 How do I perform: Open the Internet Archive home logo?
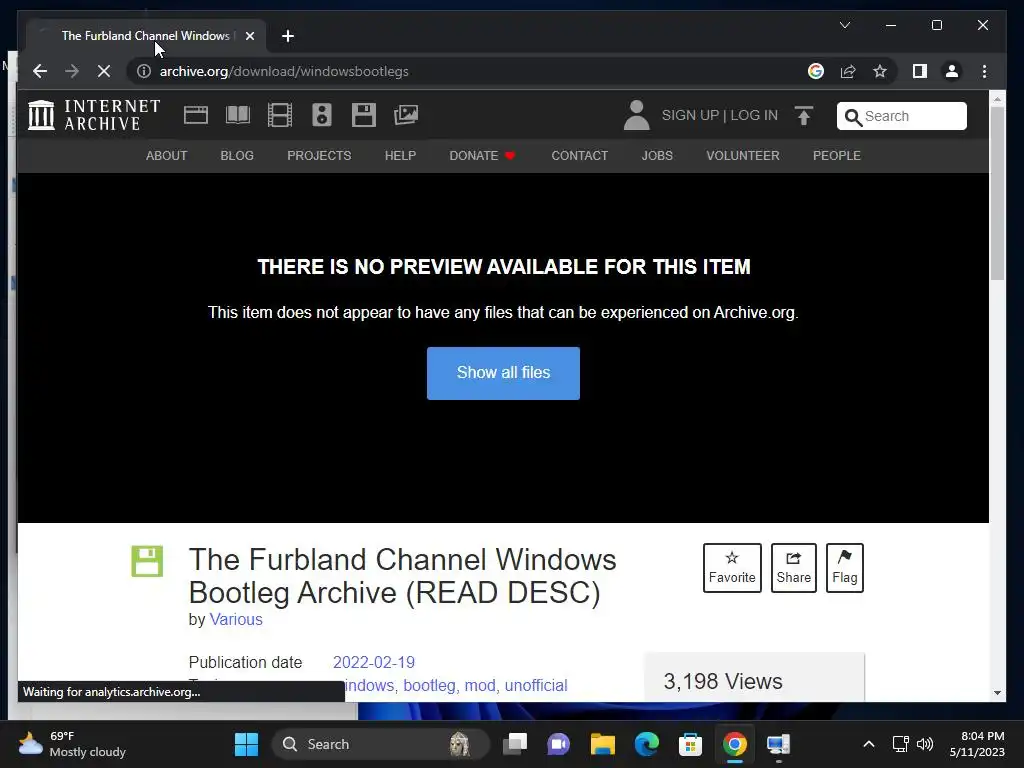[x=94, y=115]
